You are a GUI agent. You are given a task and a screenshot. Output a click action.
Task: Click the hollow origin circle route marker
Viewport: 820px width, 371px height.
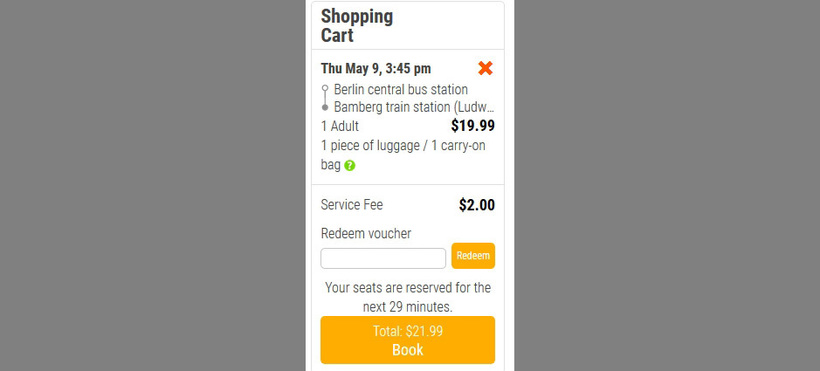pyautogui.click(x=325, y=88)
